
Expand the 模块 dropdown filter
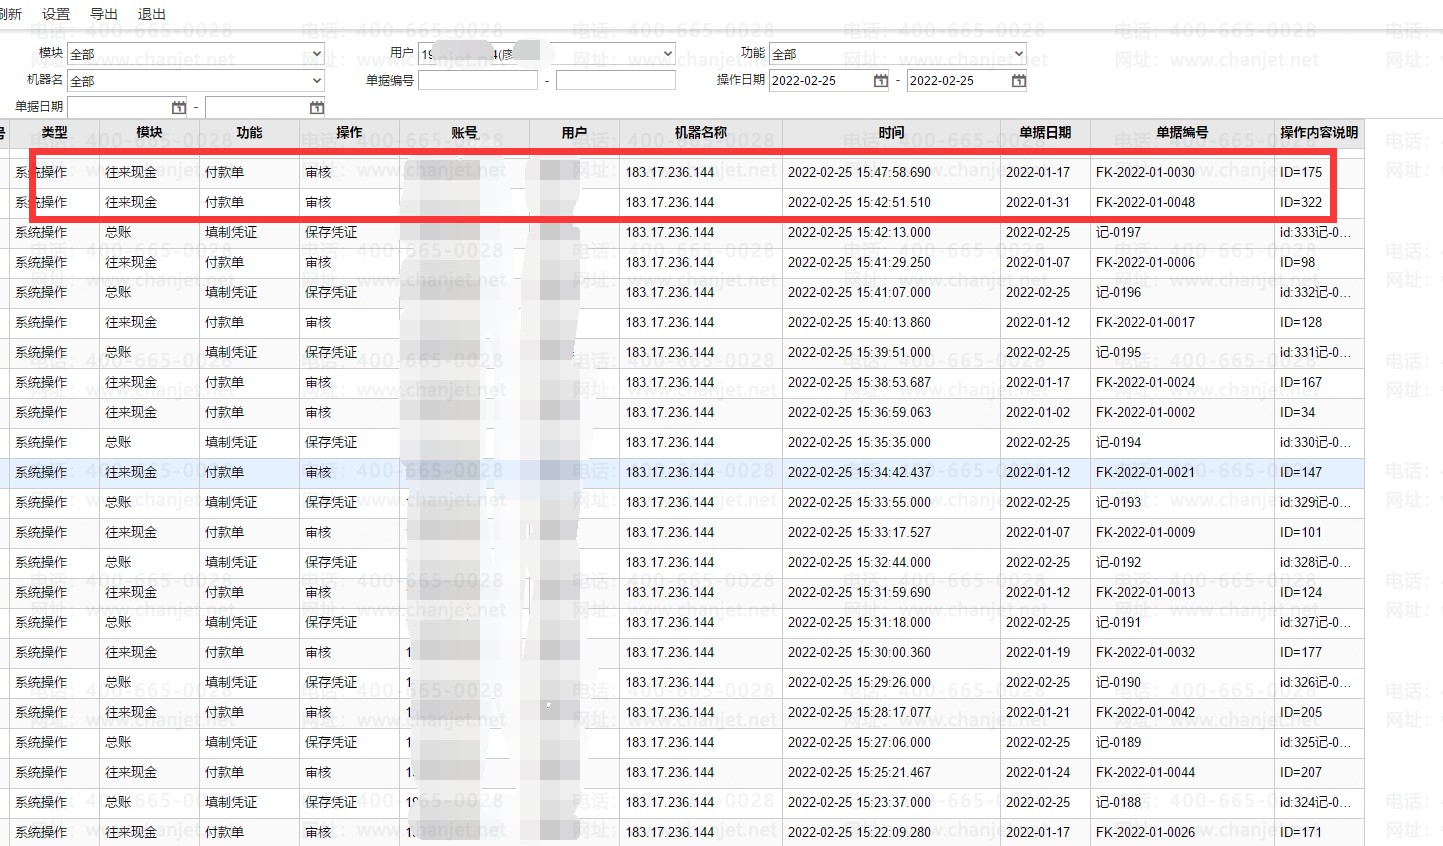[x=317, y=54]
